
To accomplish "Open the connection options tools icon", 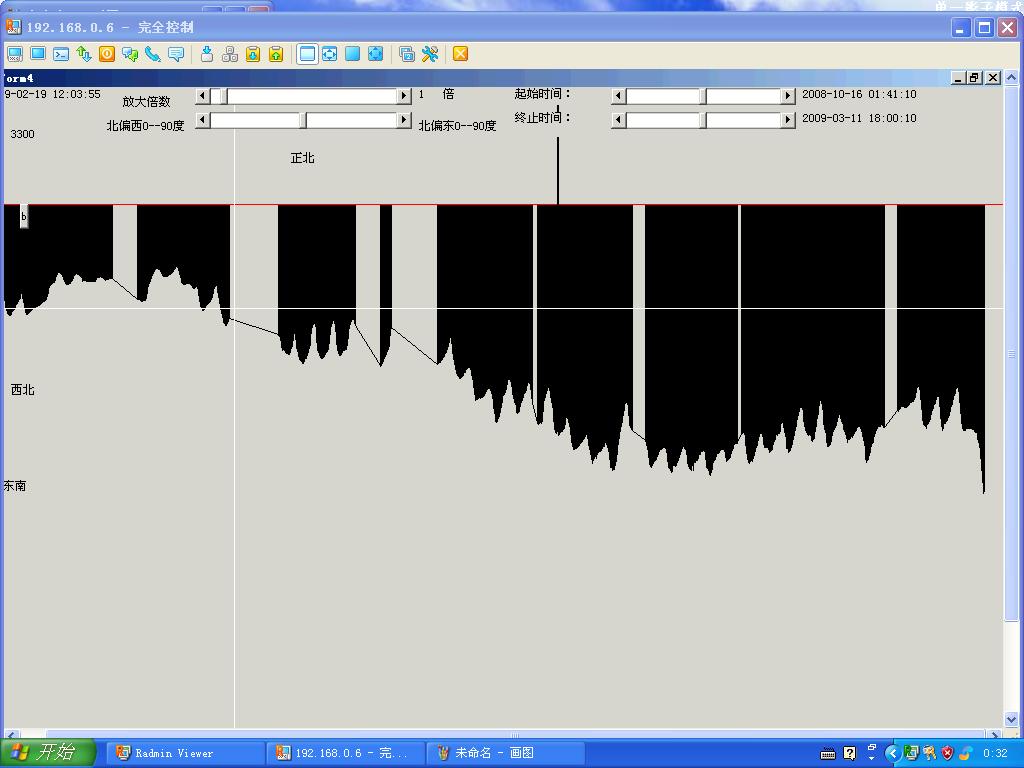I will [x=430, y=54].
